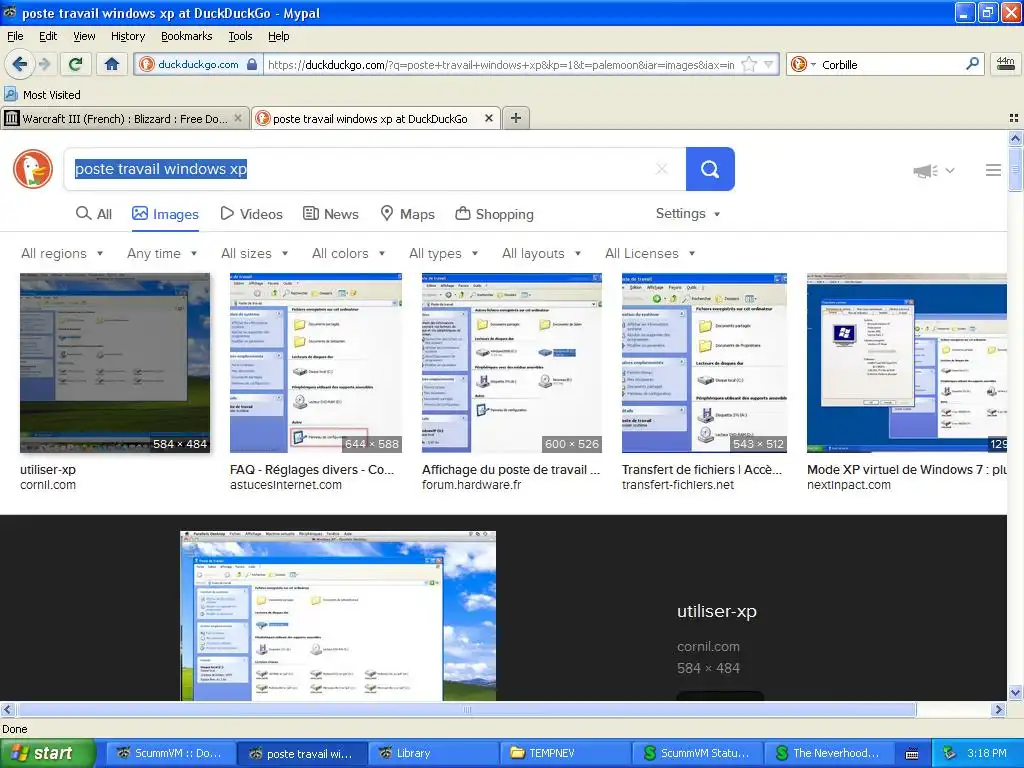Switch to the Shopping tab
The image size is (1024, 768).
click(x=494, y=214)
